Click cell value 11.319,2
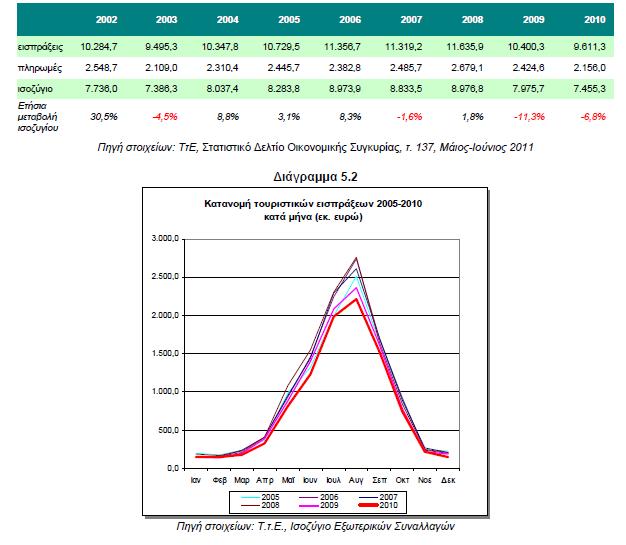Screen dimensions: 626x545 (403, 47)
